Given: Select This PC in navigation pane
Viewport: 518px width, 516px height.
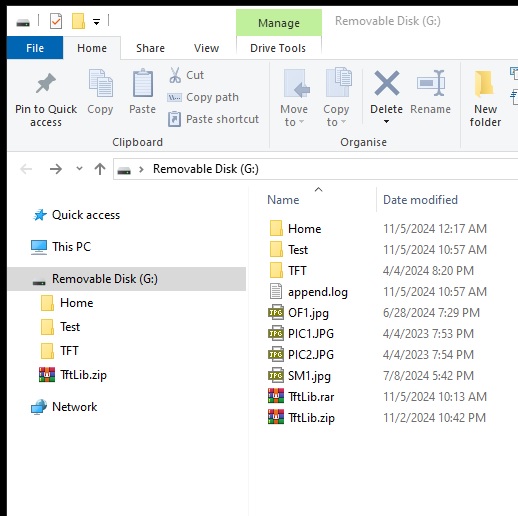Looking at the screenshot, I should [71, 247].
